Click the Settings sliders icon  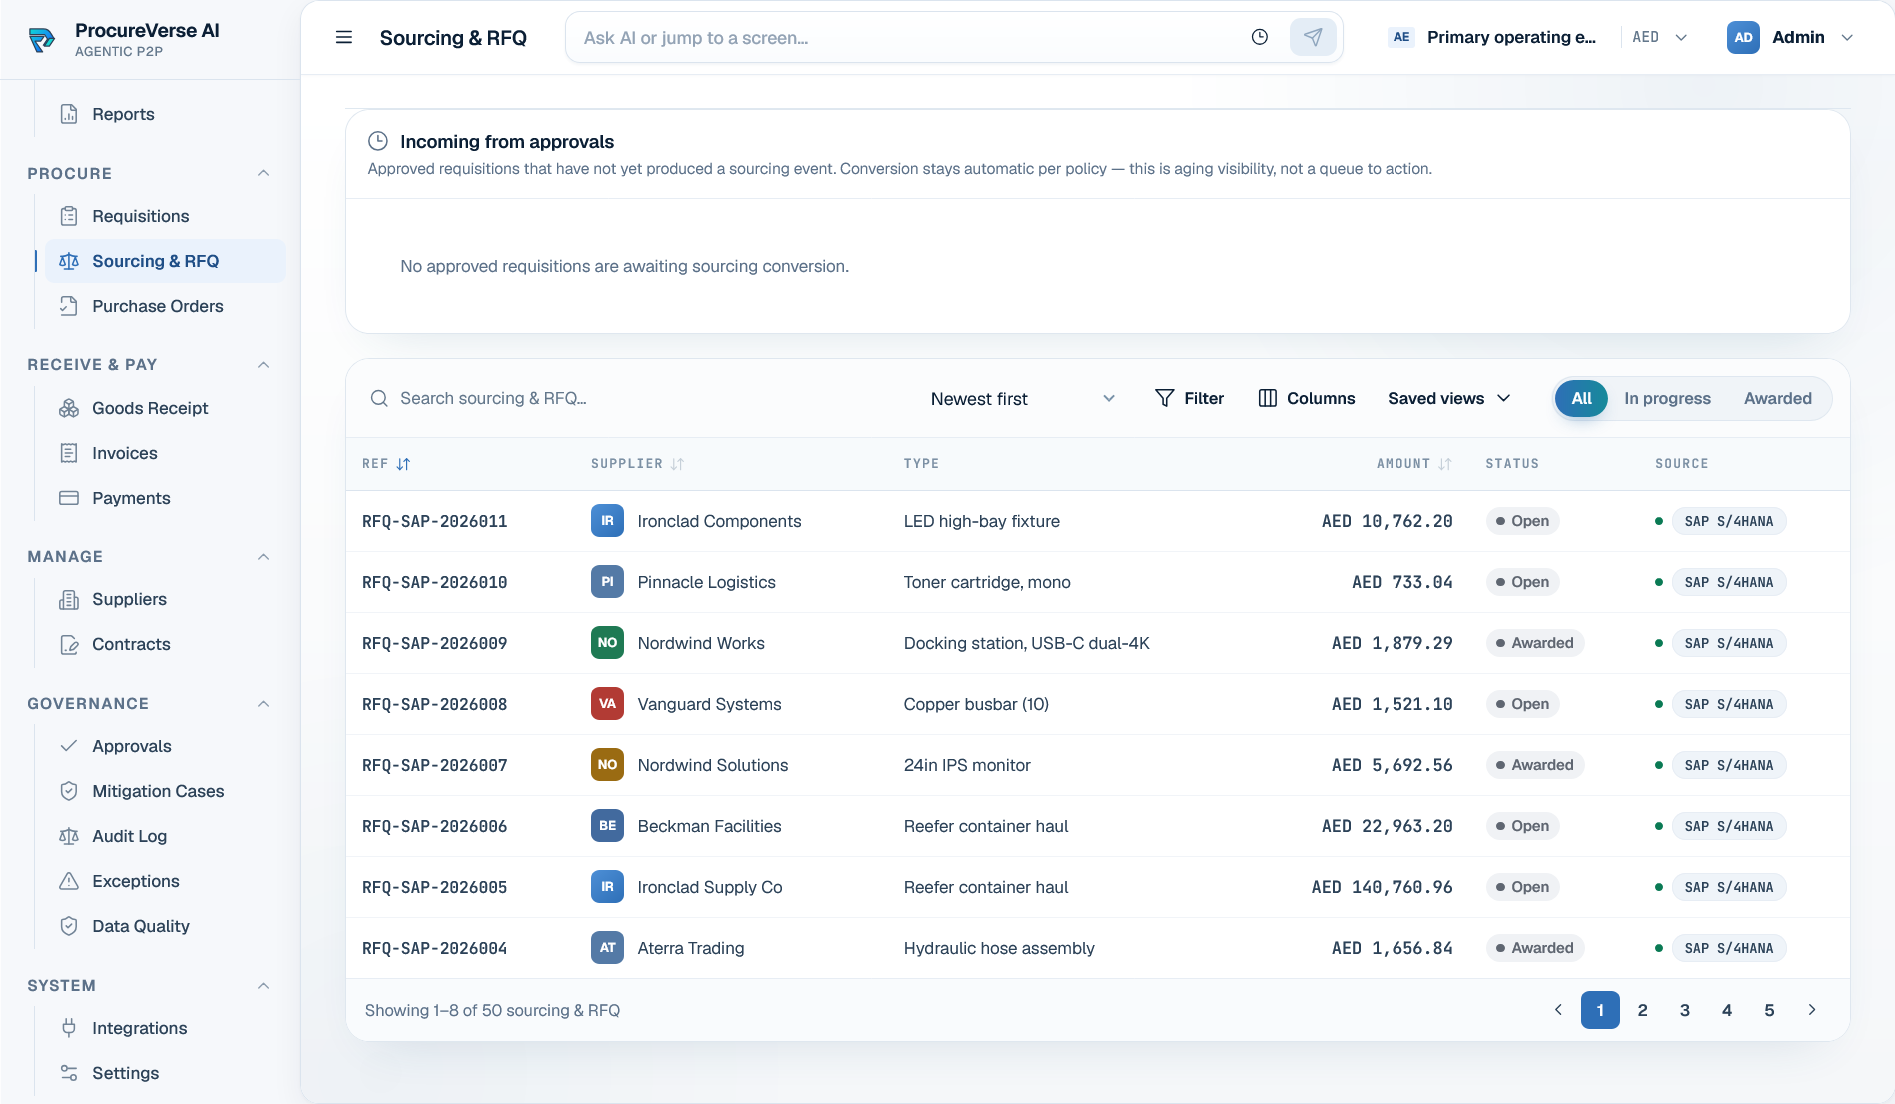[x=69, y=1073]
